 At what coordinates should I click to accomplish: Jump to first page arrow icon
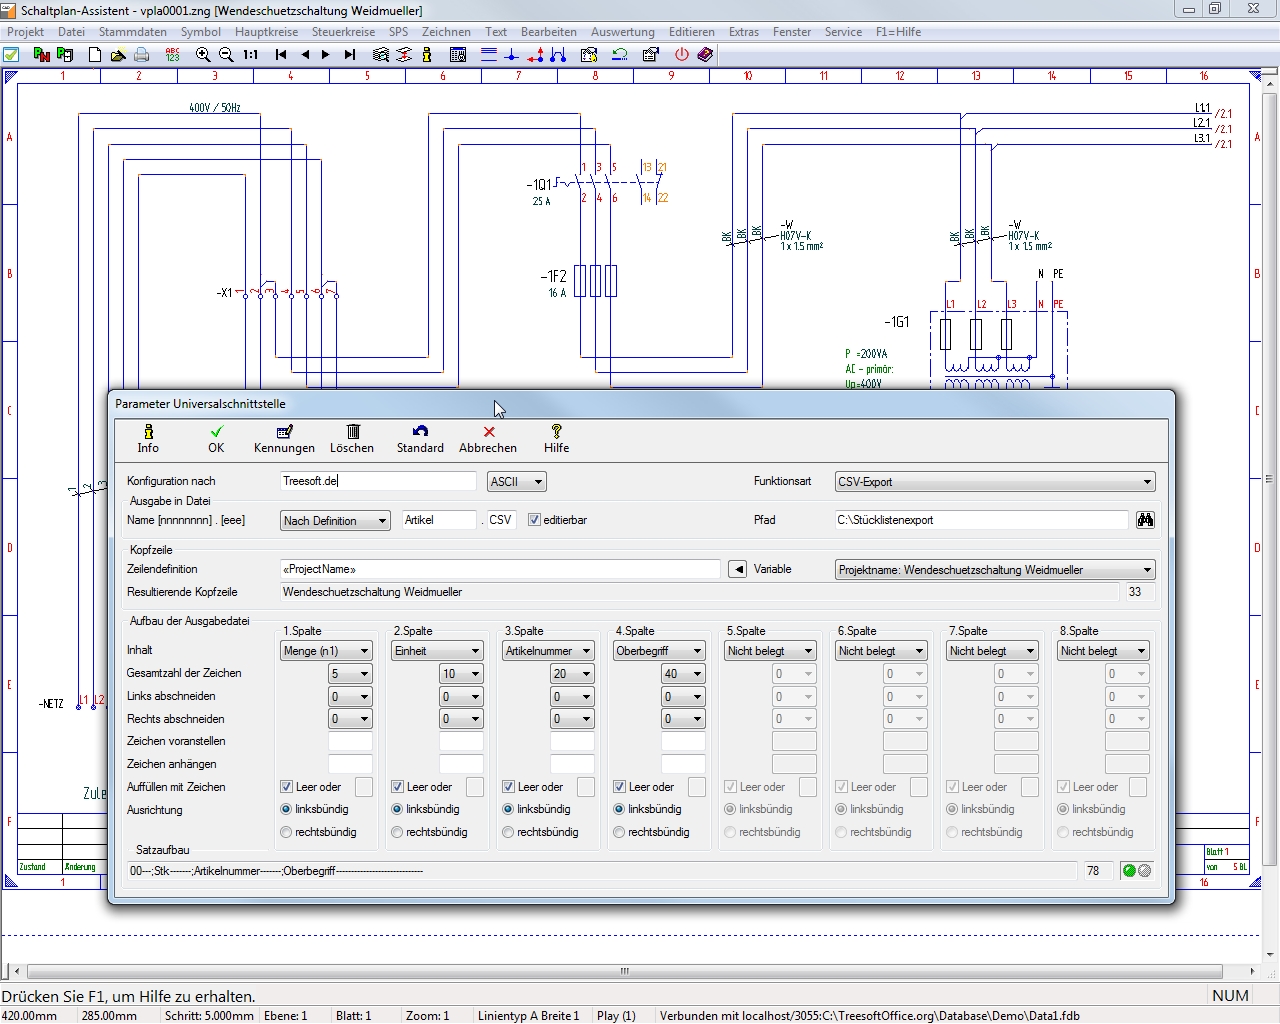[x=281, y=55]
